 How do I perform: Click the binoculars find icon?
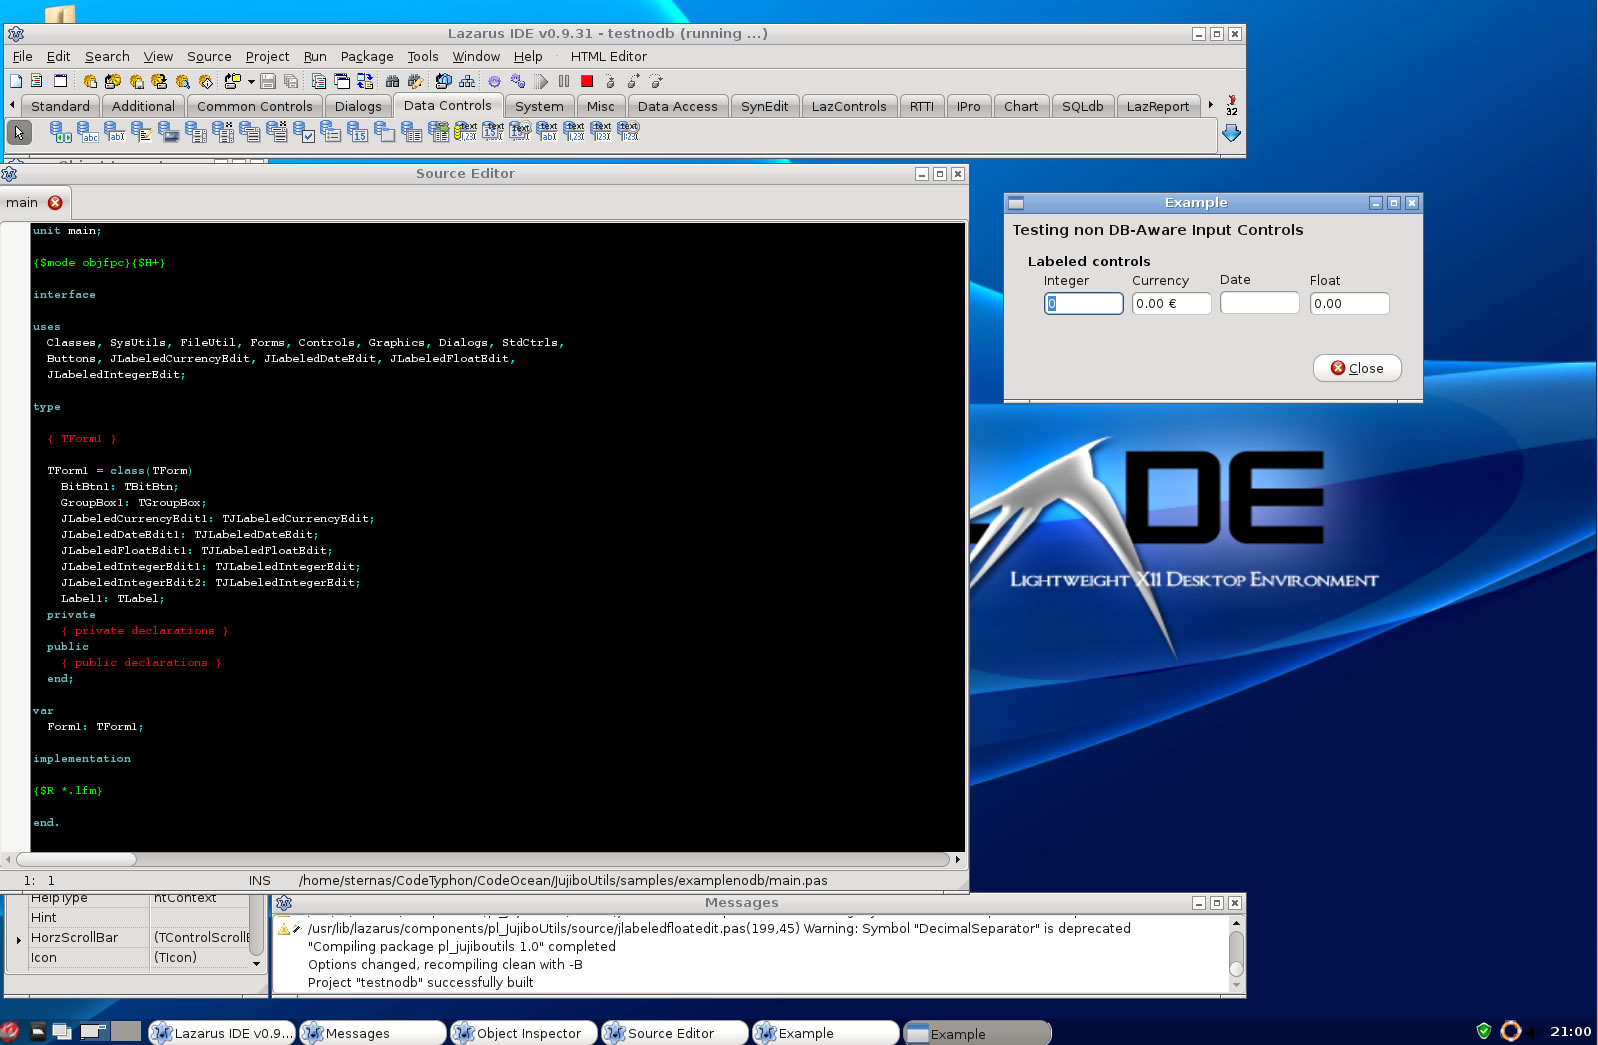pos(392,81)
